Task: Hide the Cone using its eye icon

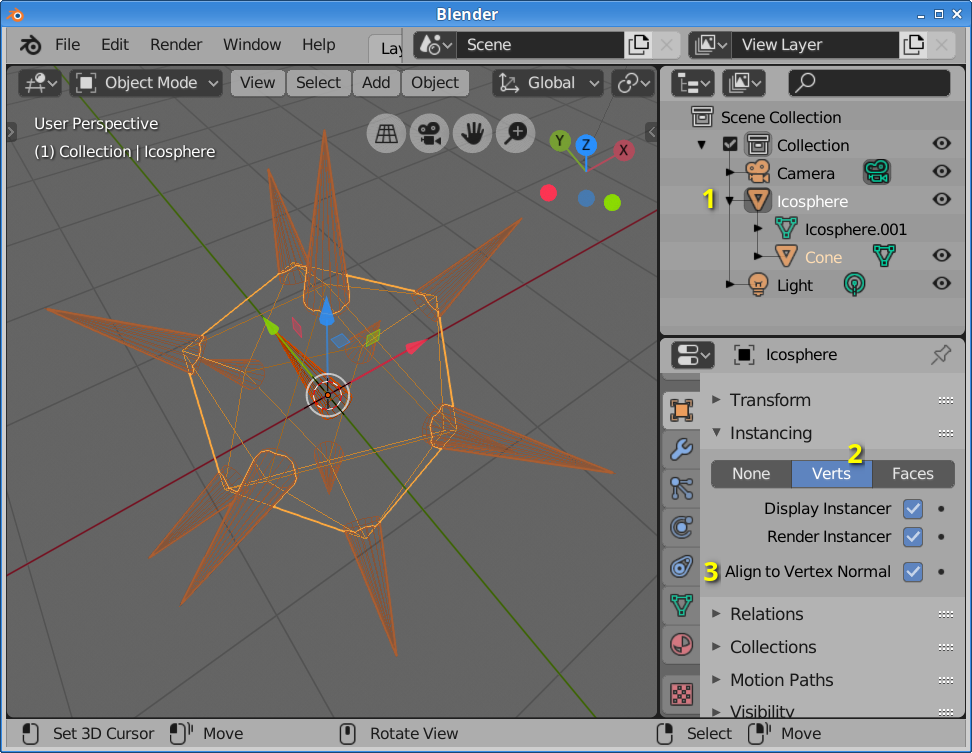Action: pyautogui.click(x=942, y=255)
